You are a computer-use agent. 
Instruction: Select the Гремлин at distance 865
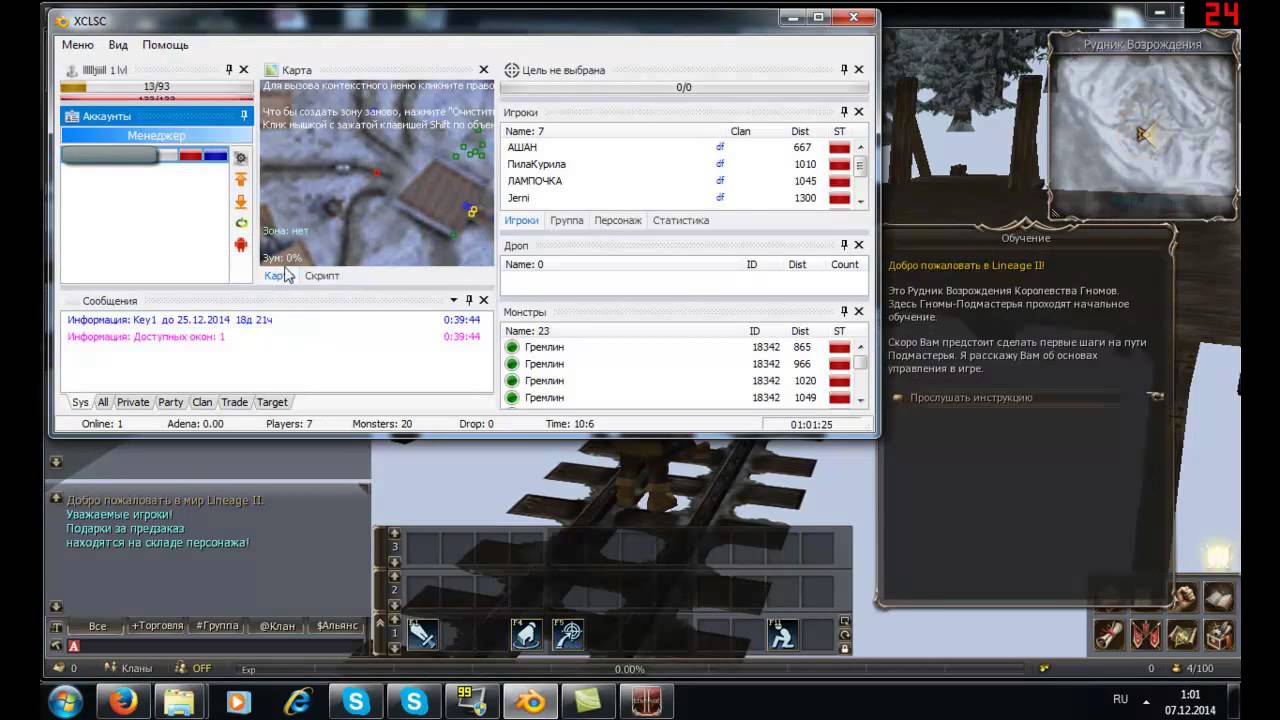[x=677, y=347]
